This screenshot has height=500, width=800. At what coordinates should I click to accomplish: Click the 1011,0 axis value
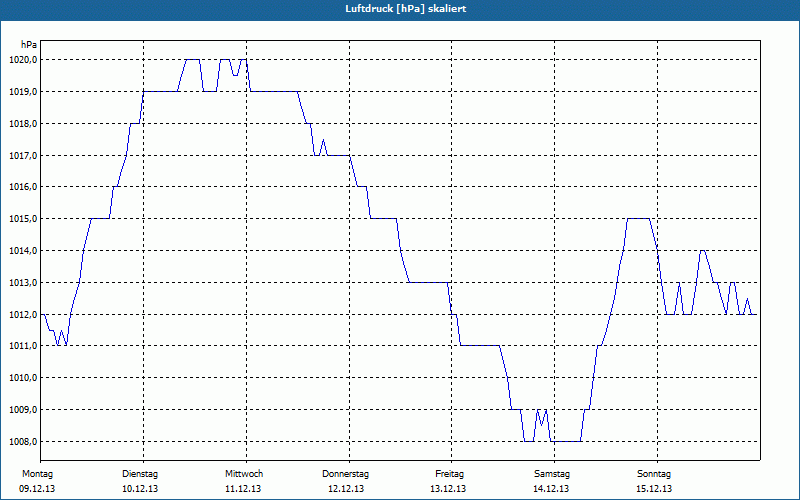pyautogui.click(x=23, y=346)
